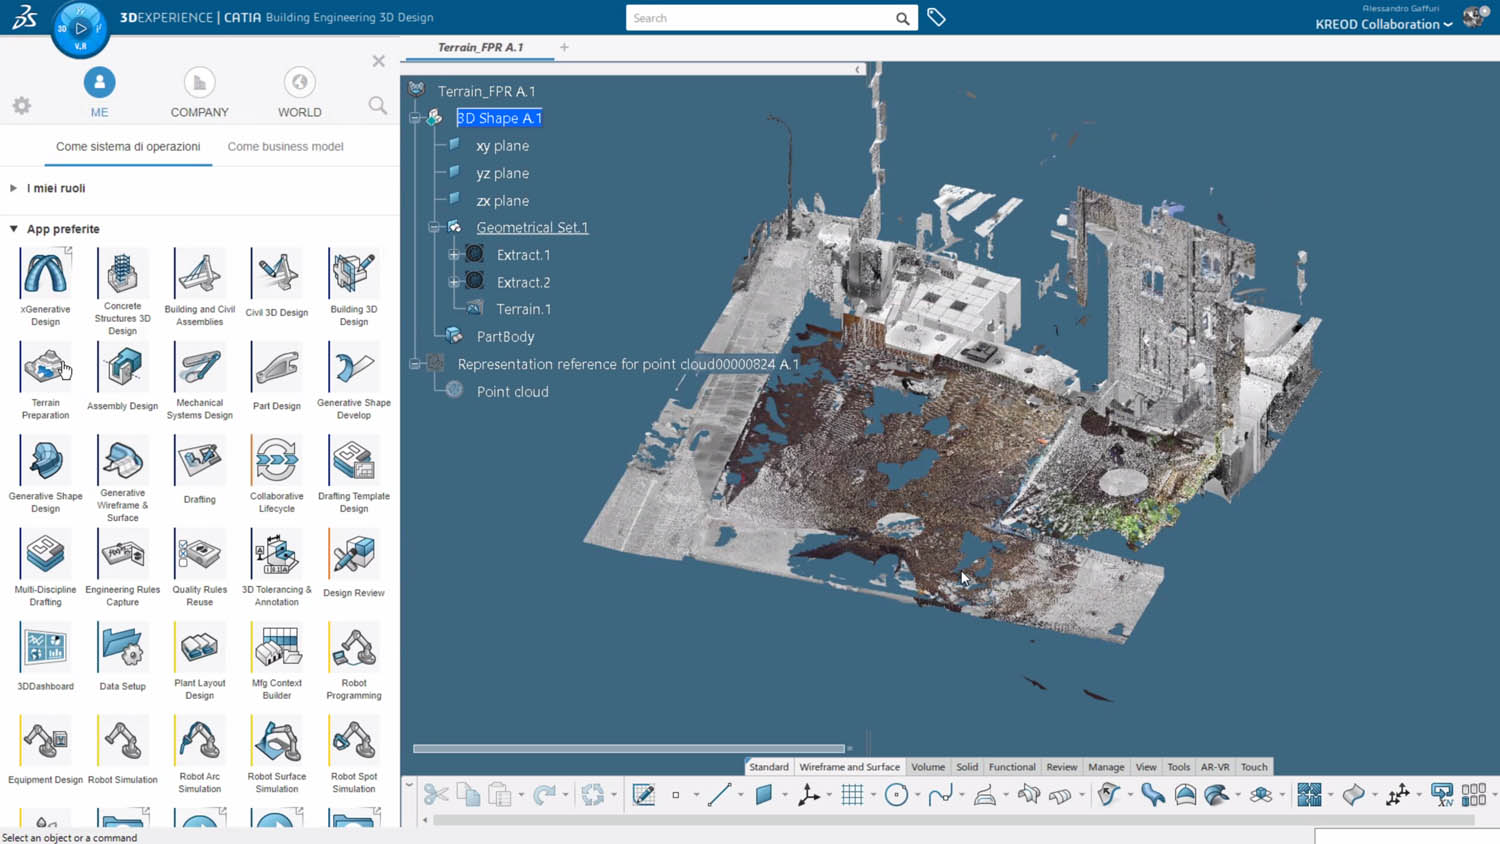Viewport: 1500px width, 844px height.
Task: Open the AR-VR toolbar tab
Action: coord(1215,767)
